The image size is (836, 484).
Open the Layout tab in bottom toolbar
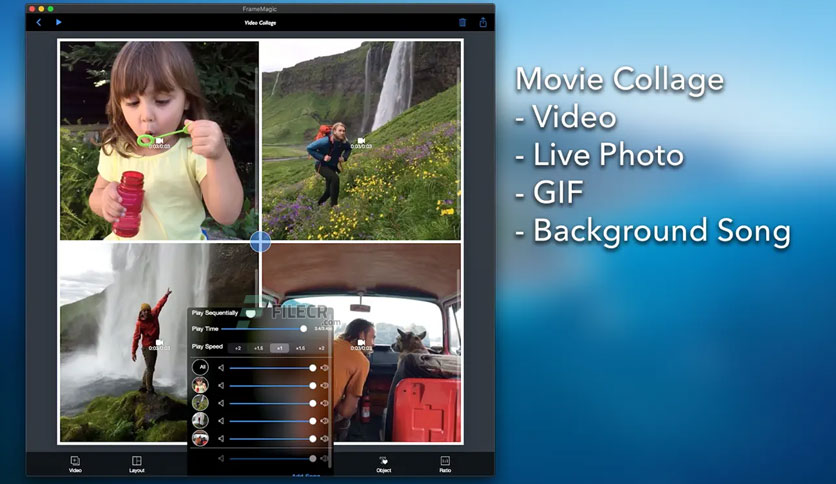pyautogui.click(x=136, y=464)
